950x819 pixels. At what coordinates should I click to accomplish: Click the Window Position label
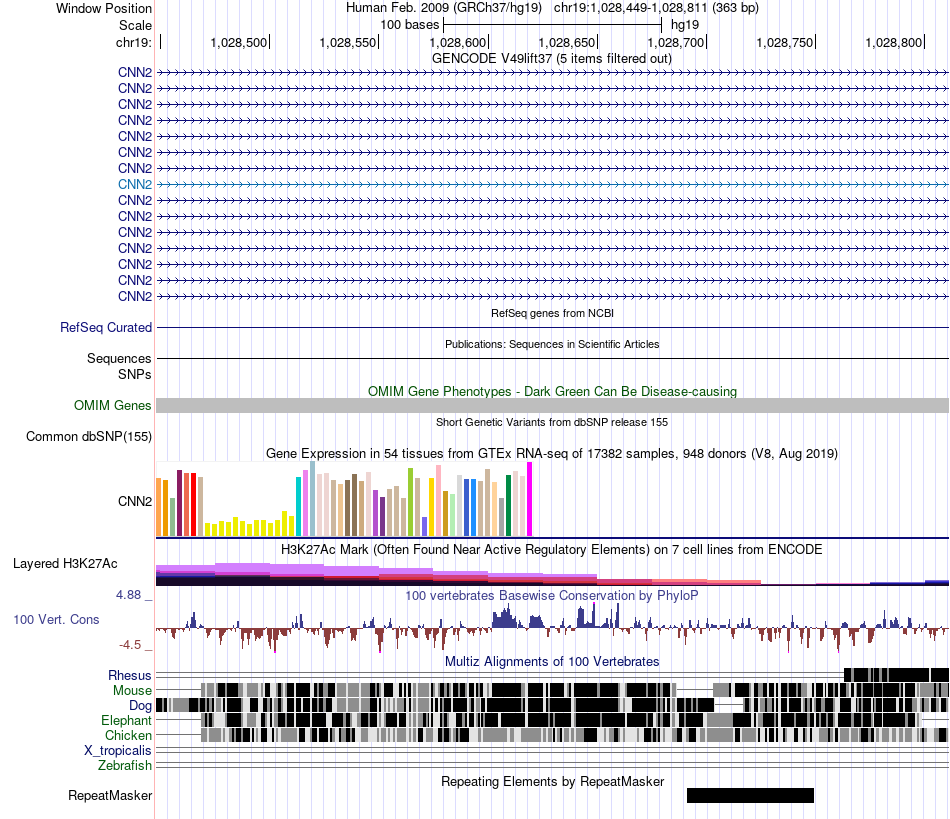[104, 8]
